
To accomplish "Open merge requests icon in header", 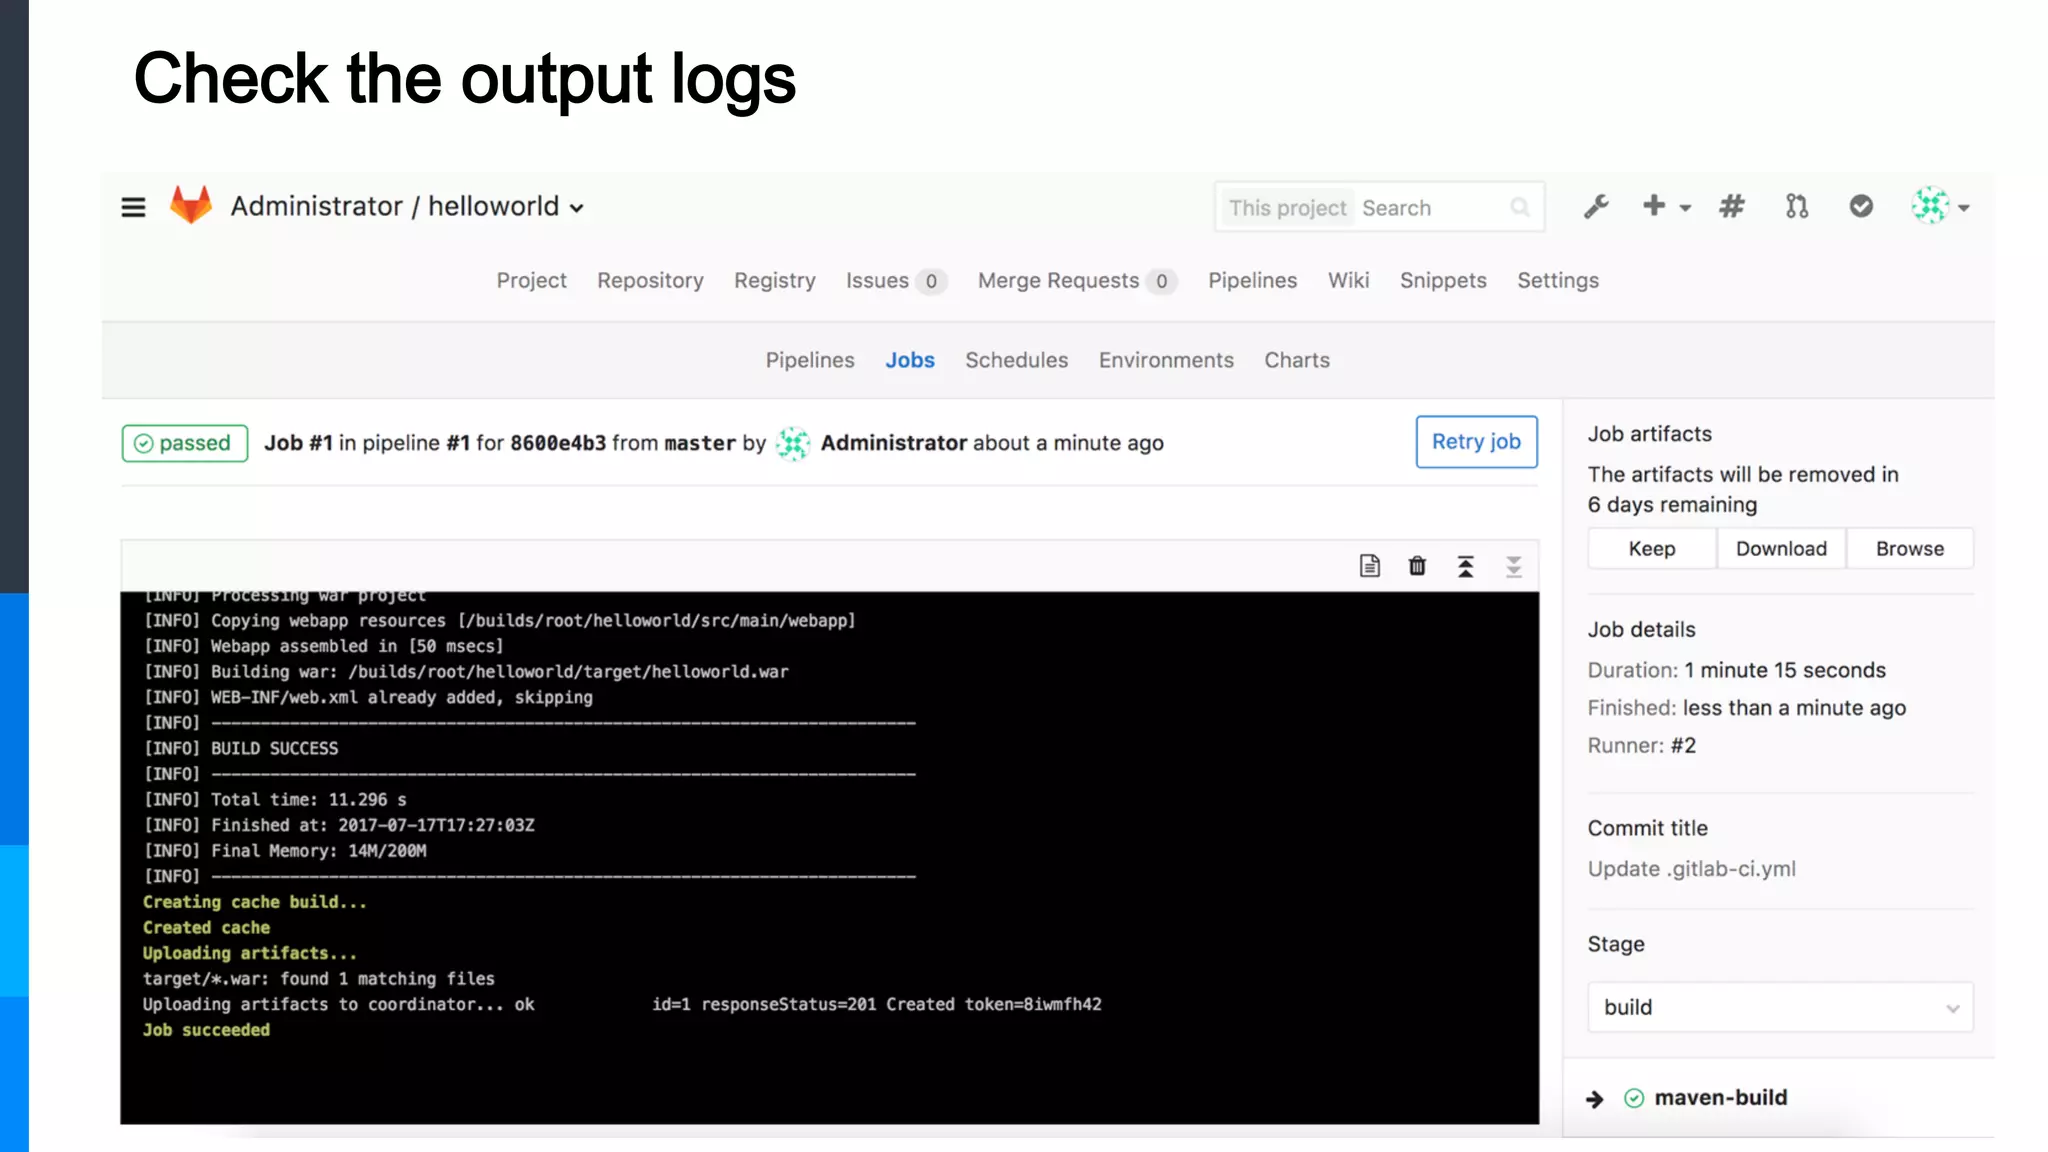I will [x=1797, y=206].
